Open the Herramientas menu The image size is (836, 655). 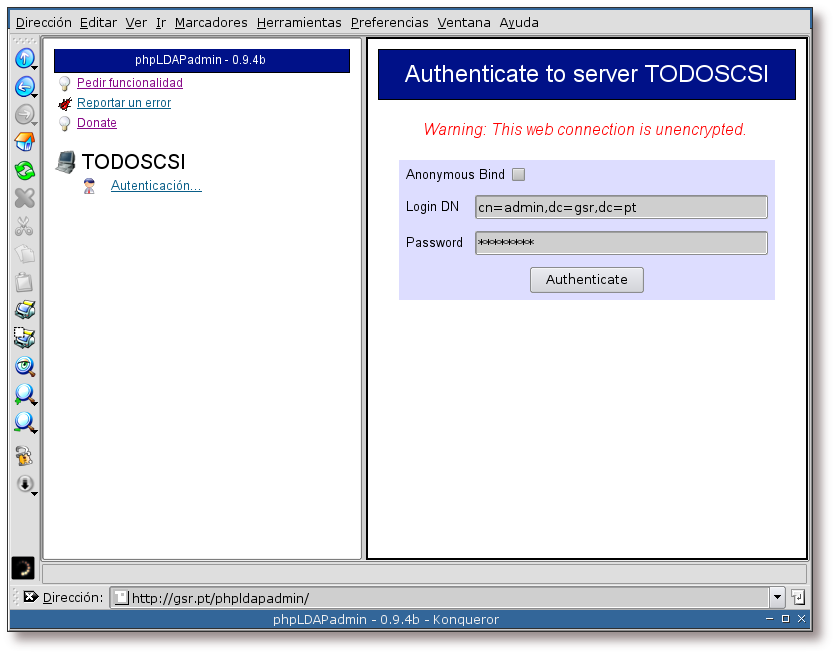(298, 22)
